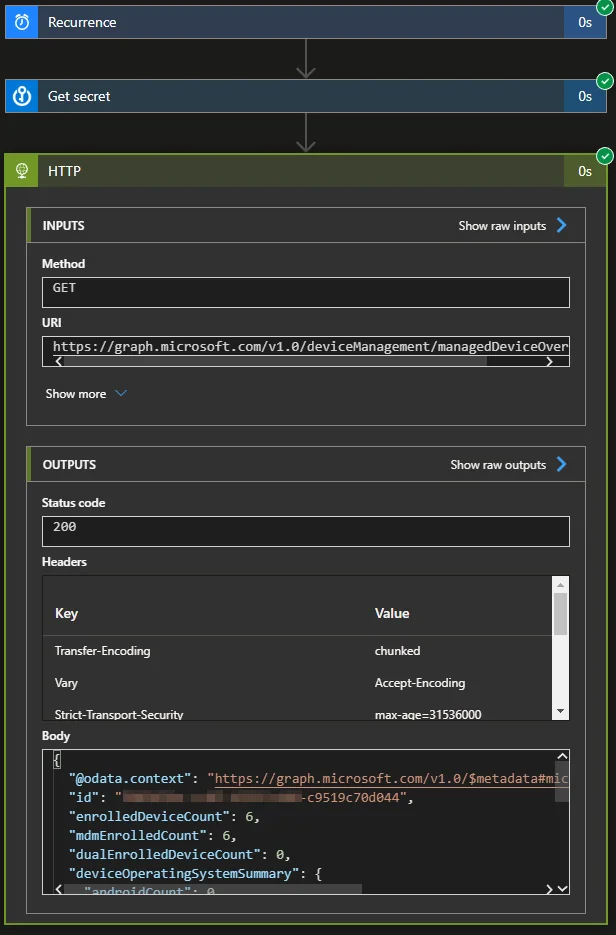Select the Accept-Encoding value cell
The image size is (616, 935).
[x=420, y=683]
